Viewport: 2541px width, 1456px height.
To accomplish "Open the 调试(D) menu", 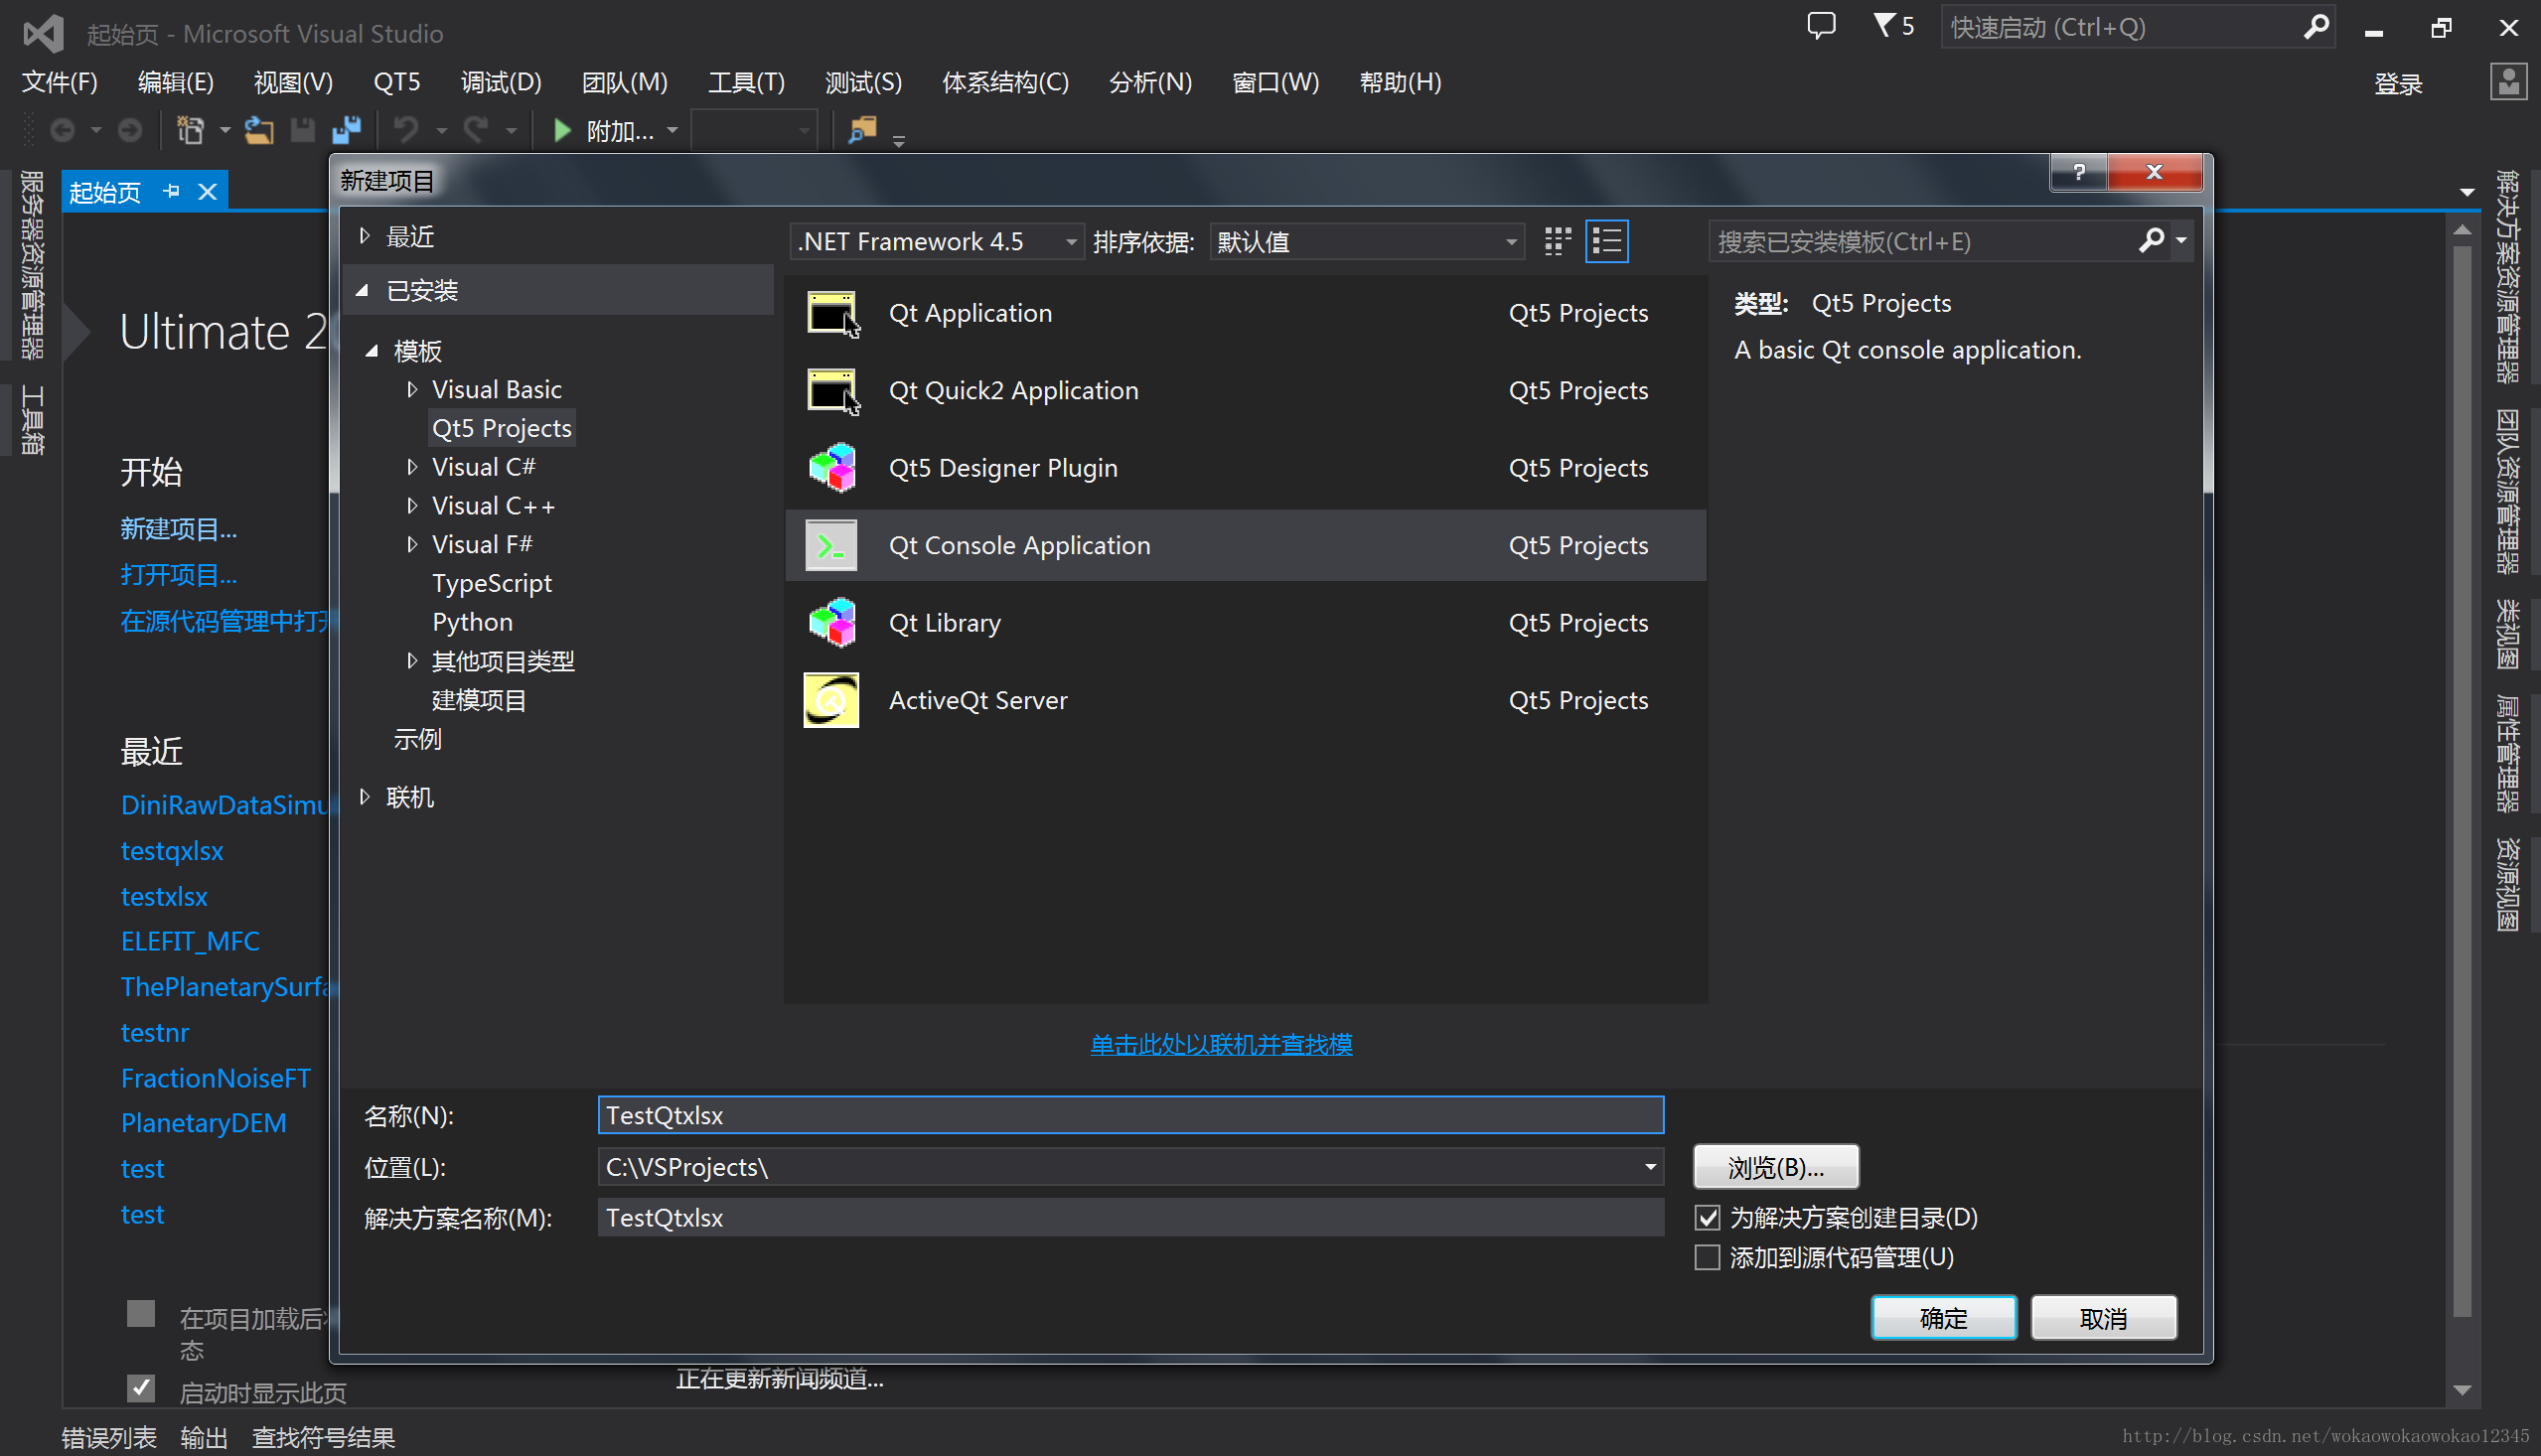I will [x=501, y=82].
